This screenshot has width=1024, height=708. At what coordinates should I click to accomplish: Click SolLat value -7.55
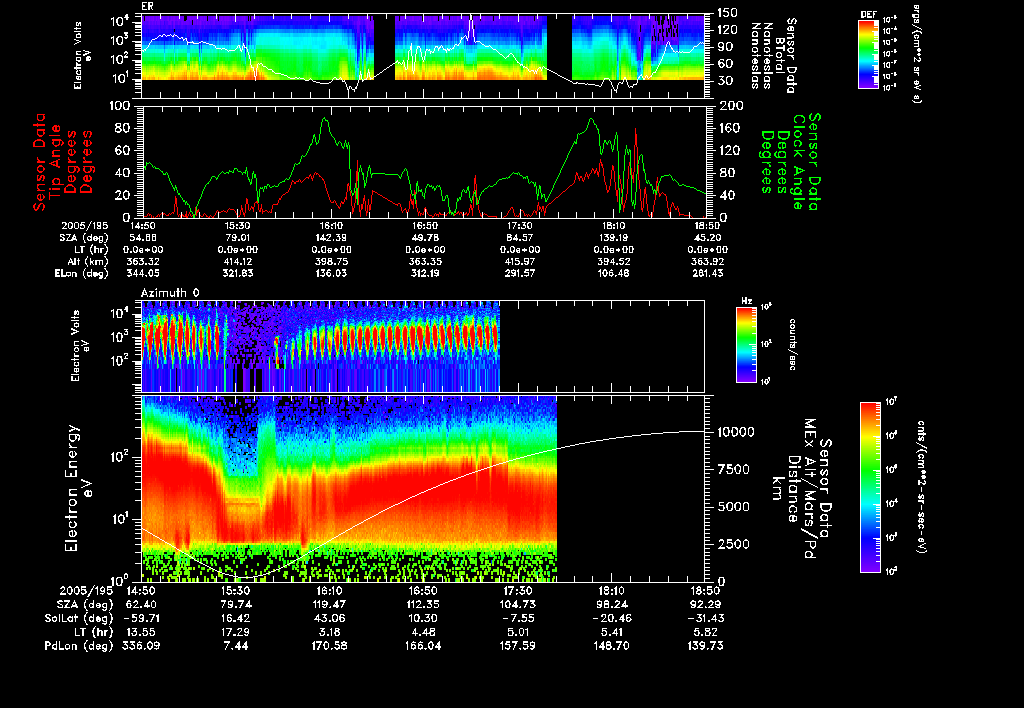pos(517,618)
